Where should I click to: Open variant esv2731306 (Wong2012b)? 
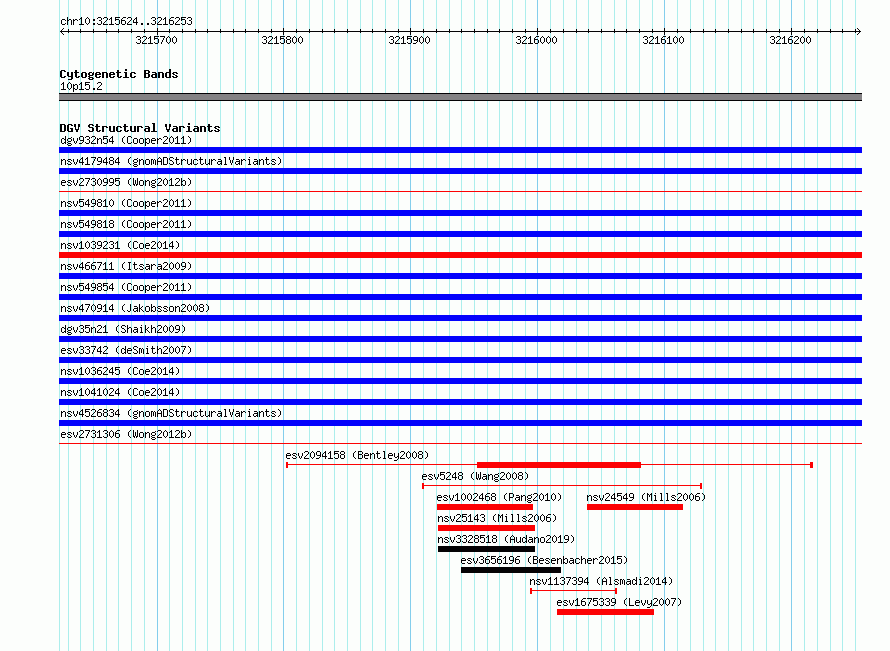tap(126, 434)
